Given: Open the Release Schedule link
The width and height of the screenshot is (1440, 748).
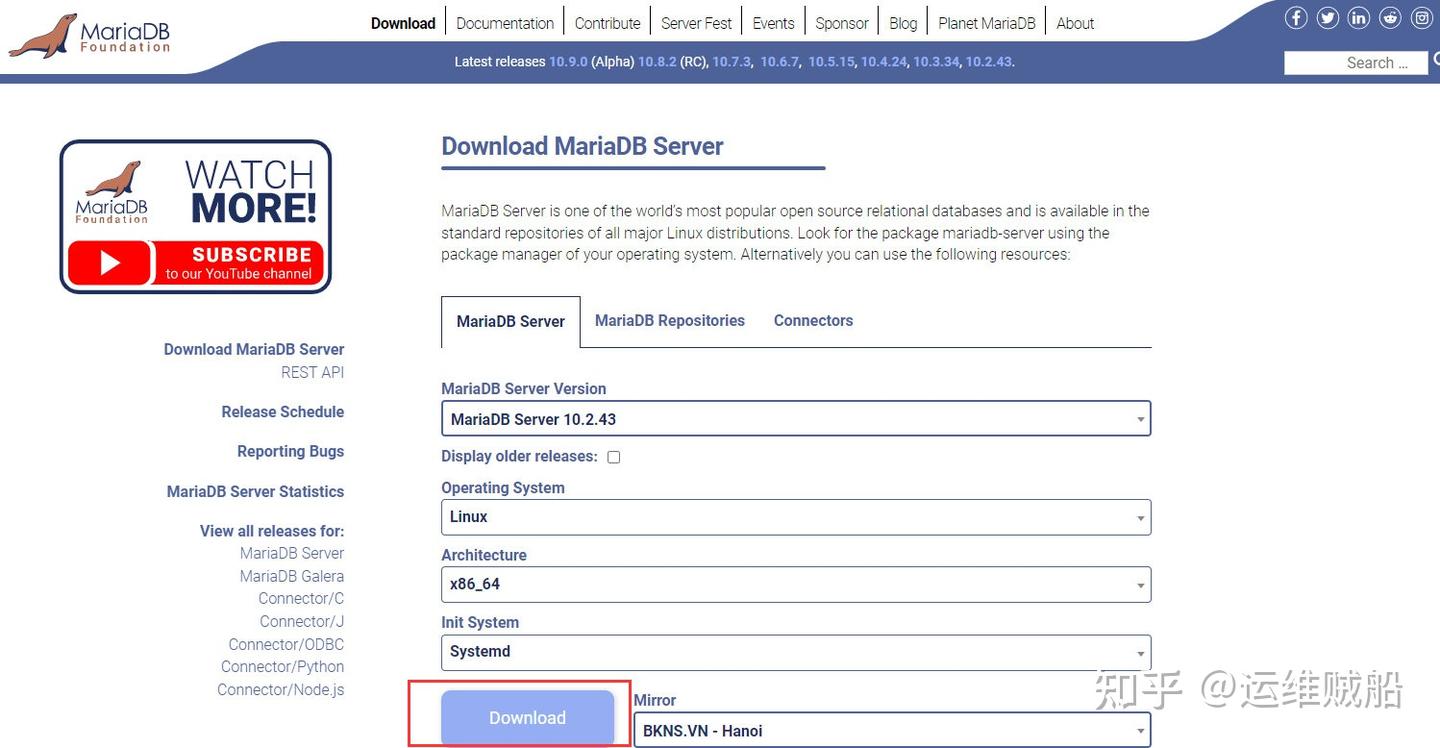Looking at the screenshot, I should pyautogui.click(x=282, y=411).
